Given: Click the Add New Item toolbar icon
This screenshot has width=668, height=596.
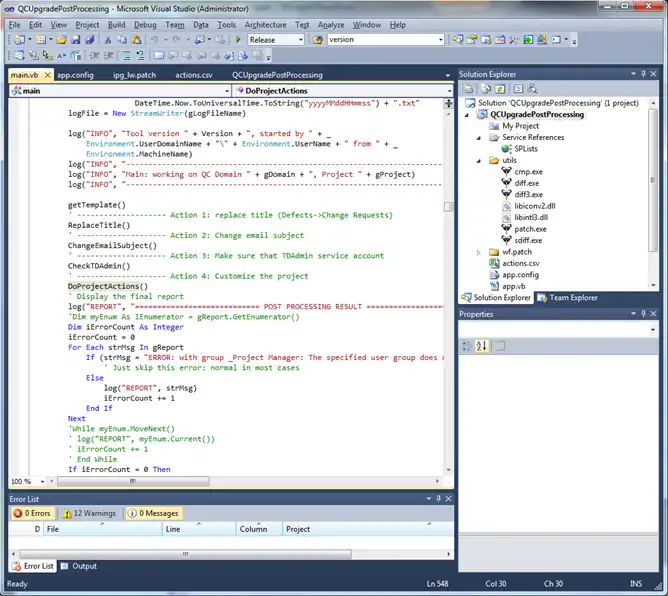Looking at the screenshot, I should (40, 40).
